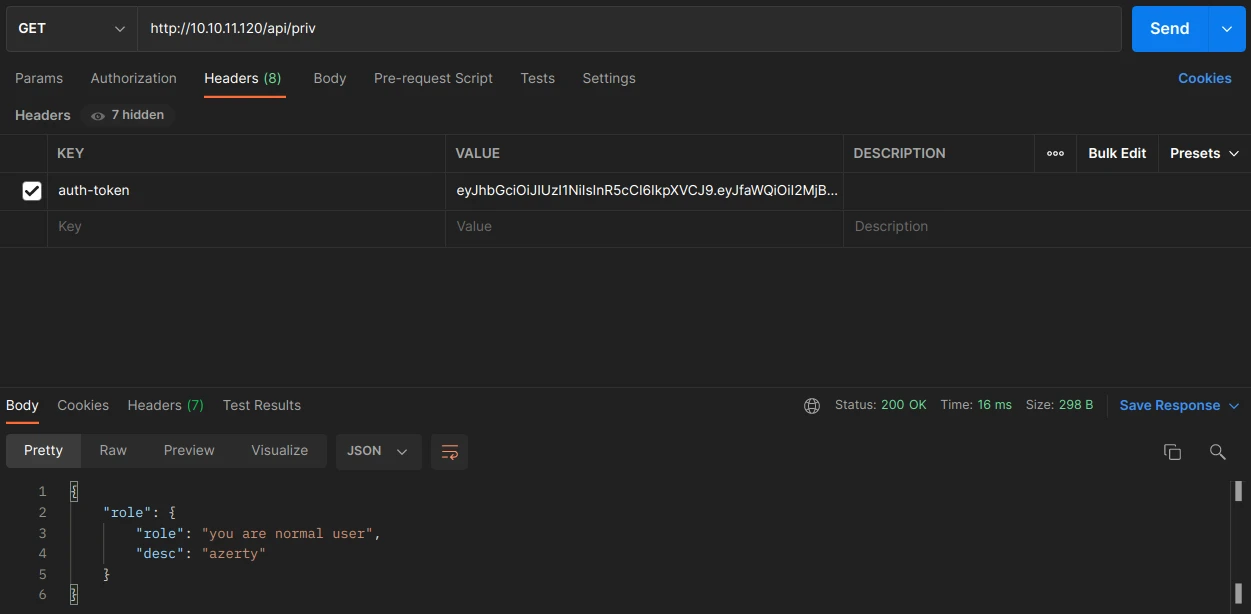This screenshot has height=614, width=1251.
Task: Select the Raw response view tab
Action: (x=113, y=451)
